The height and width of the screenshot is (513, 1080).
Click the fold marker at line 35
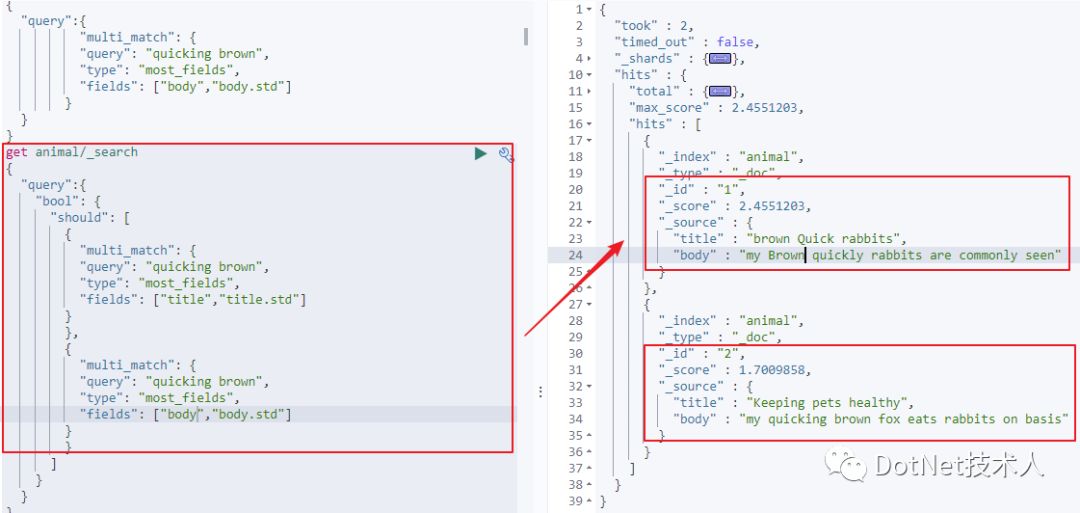coord(590,435)
